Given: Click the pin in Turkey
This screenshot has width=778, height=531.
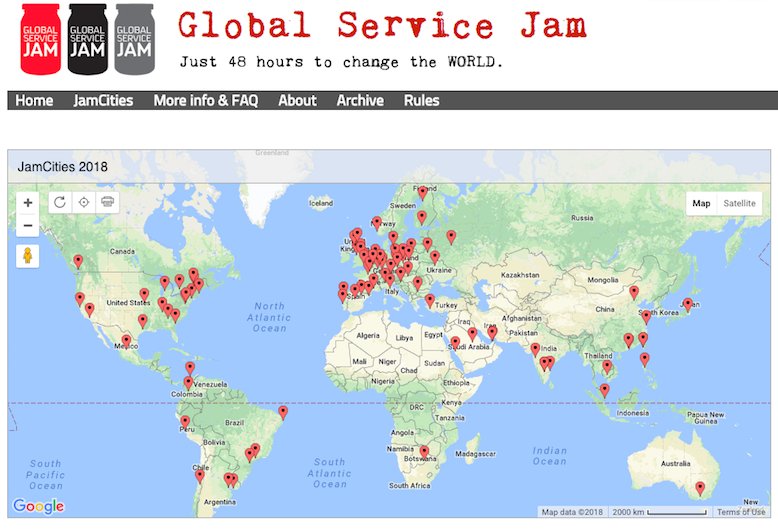Looking at the screenshot, I should point(430,301).
